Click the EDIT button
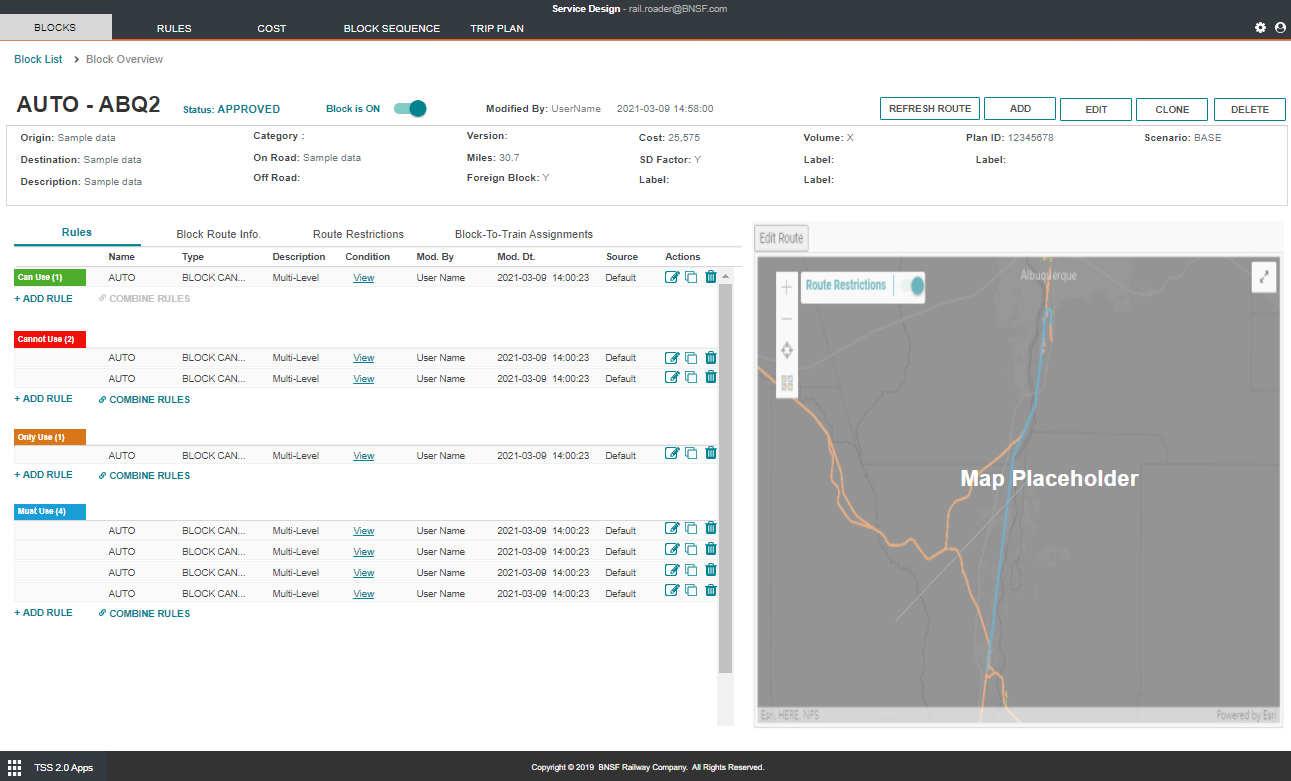Image resolution: width=1291 pixels, height=781 pixels. click(x=1096, y=109)
